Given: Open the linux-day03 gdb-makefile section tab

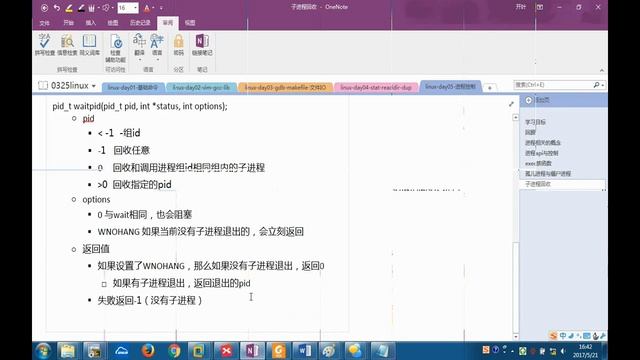Looking at the screenshot, I should pyautogui.click(x=285, y=87).
